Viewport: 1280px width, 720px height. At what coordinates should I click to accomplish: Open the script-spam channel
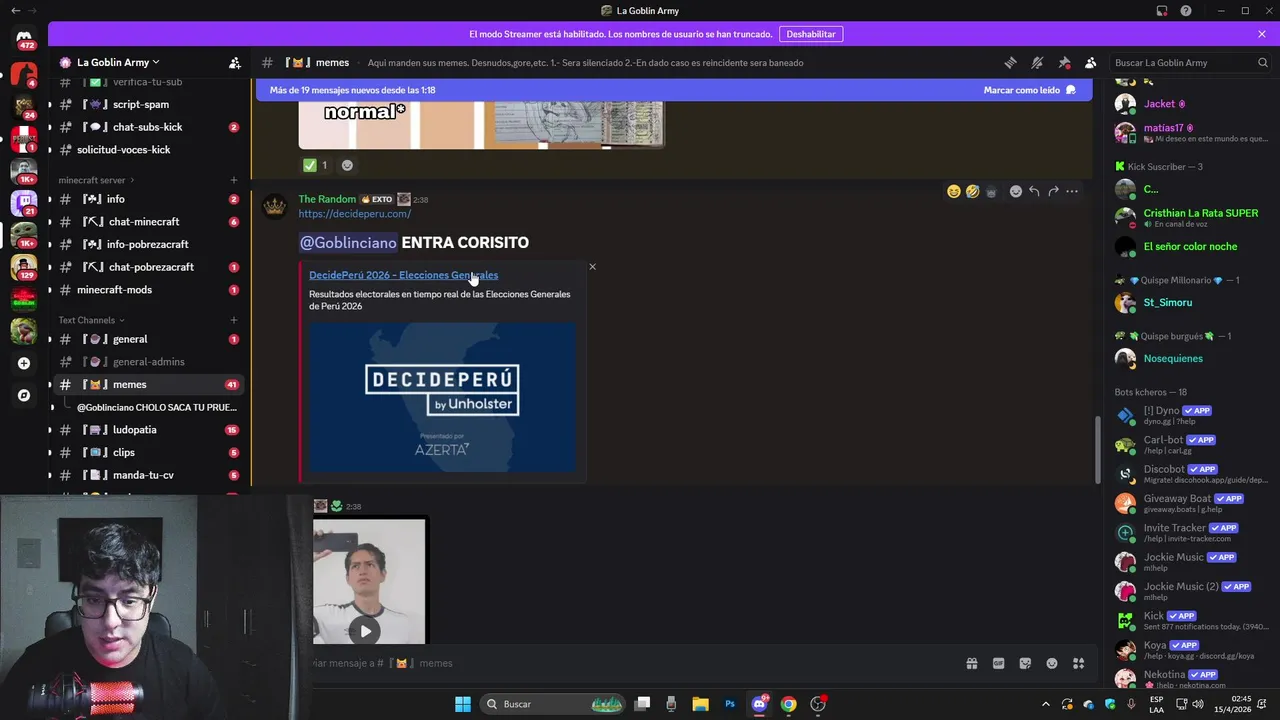(149, 104)
